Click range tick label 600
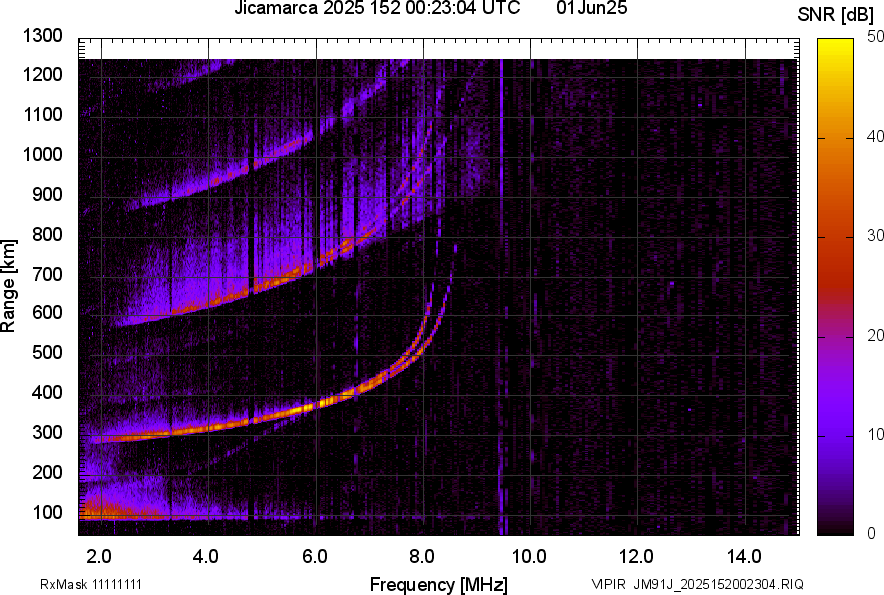The height and width of the screenshot is (595, 884). pos(47,312)
